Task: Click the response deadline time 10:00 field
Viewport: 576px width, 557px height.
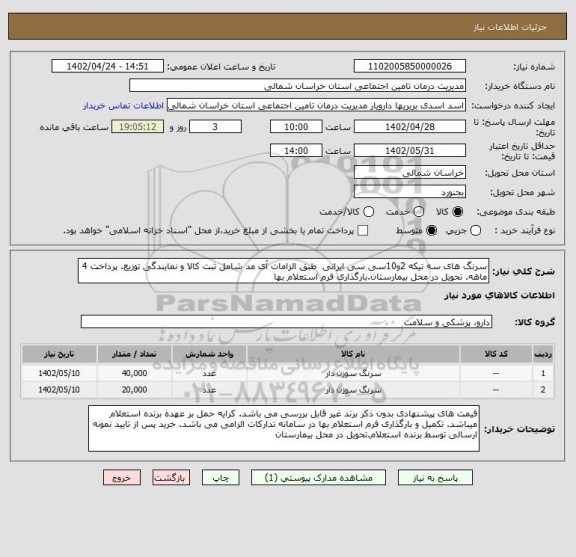Action: (296, 127)
